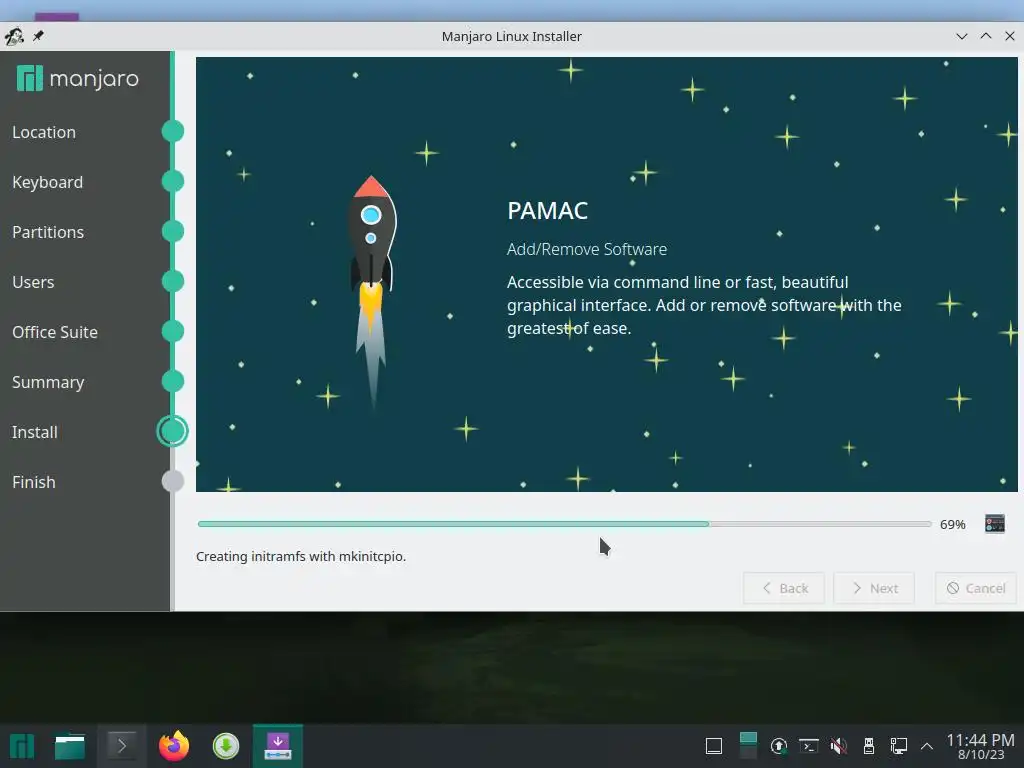Open Firefox from the taskbar
The height and width of the screenshot is (768, 1024).
174,746
